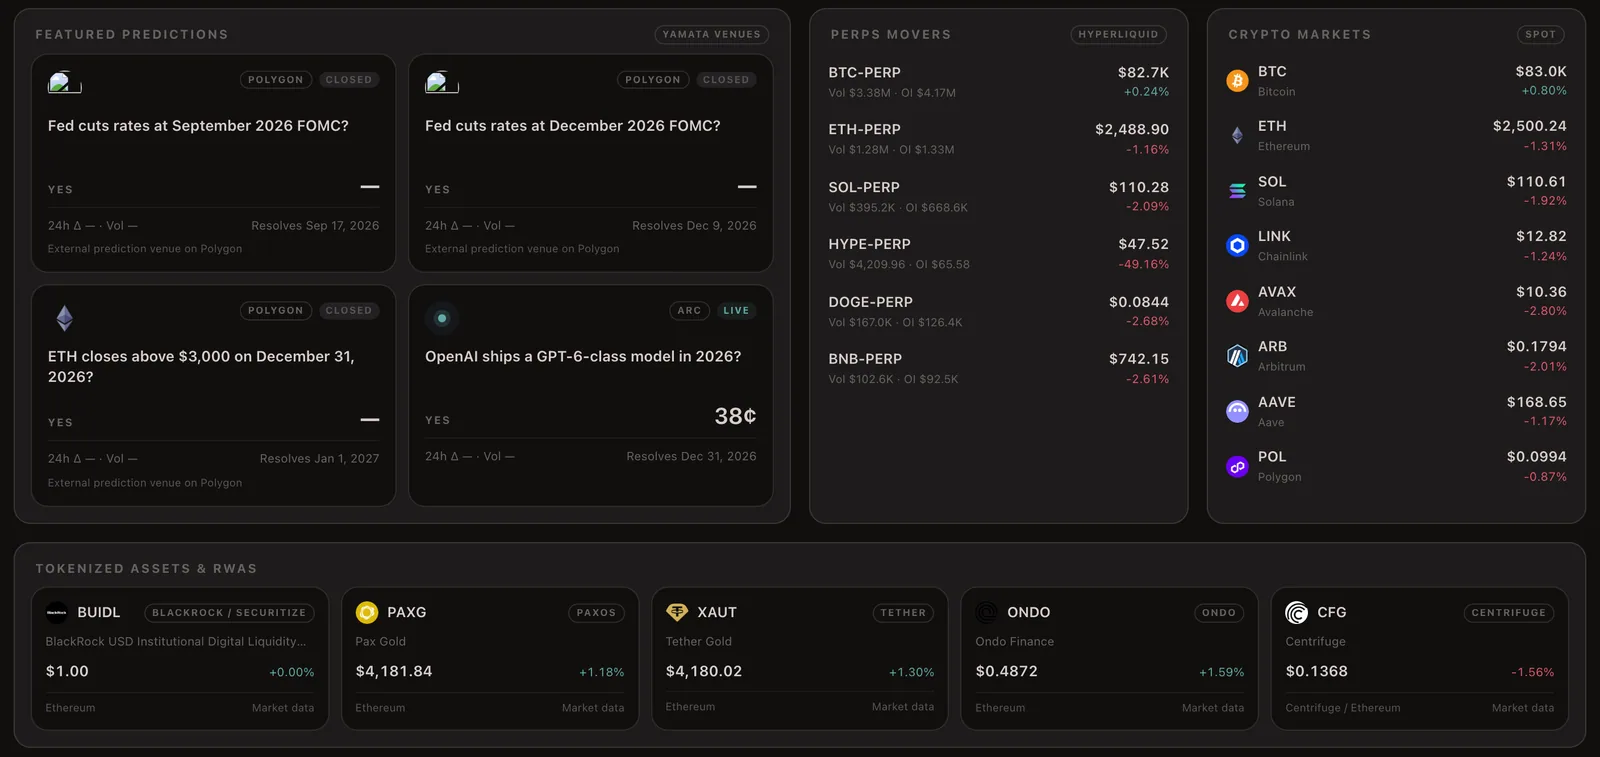Select the ETH-PERP row
The width and height of the screenshot is (1600, 757).
tap(998, 139)
